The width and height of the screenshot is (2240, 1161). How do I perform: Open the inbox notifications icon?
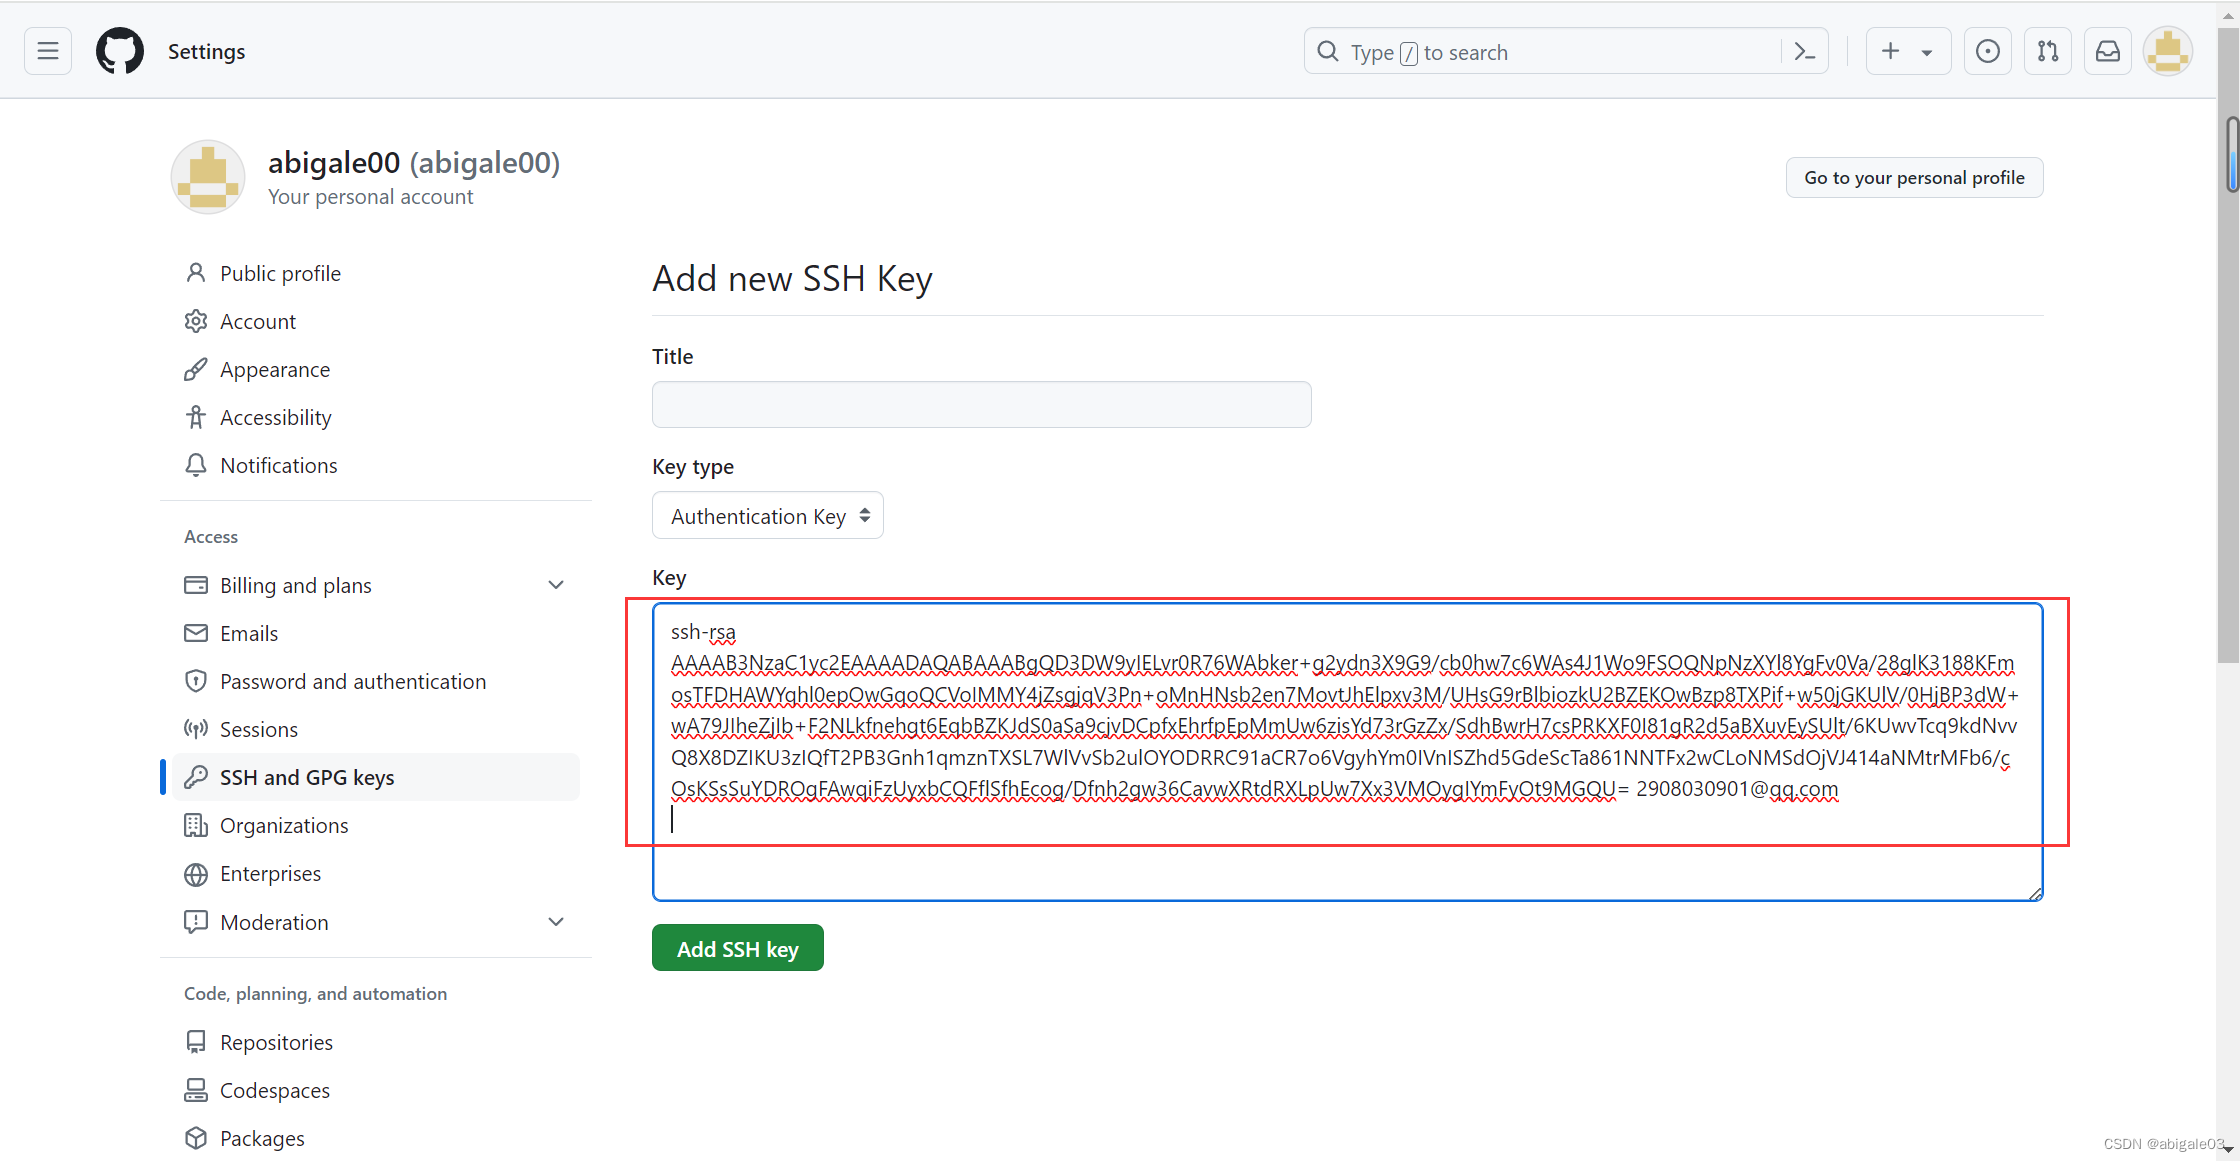click(x=2107, y=51)
